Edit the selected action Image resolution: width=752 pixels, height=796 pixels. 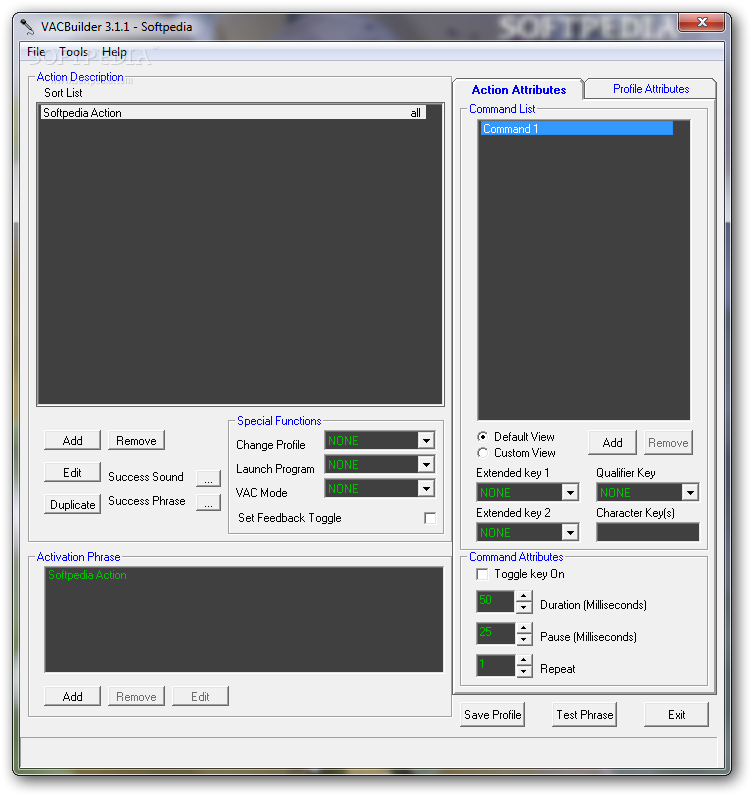[x=72, y=472]
